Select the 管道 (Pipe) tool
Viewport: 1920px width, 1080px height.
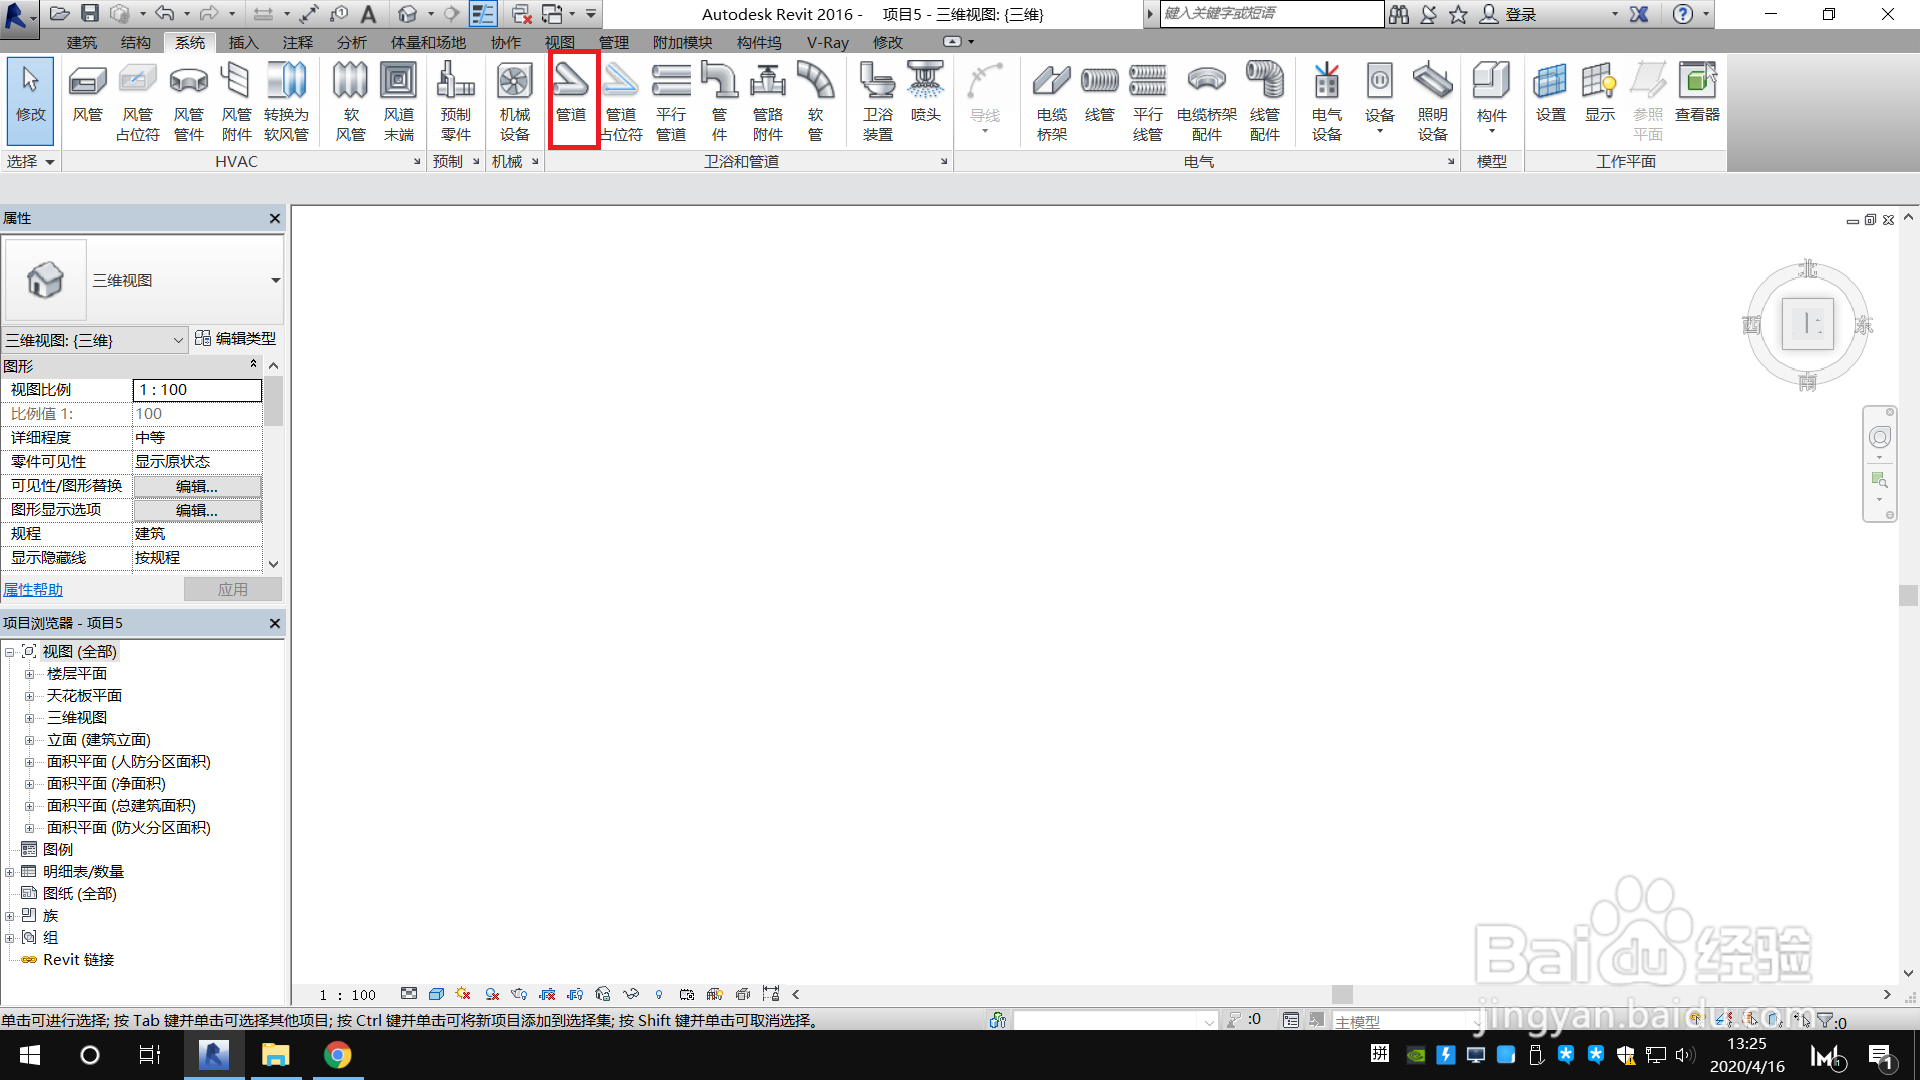point(572,97)
